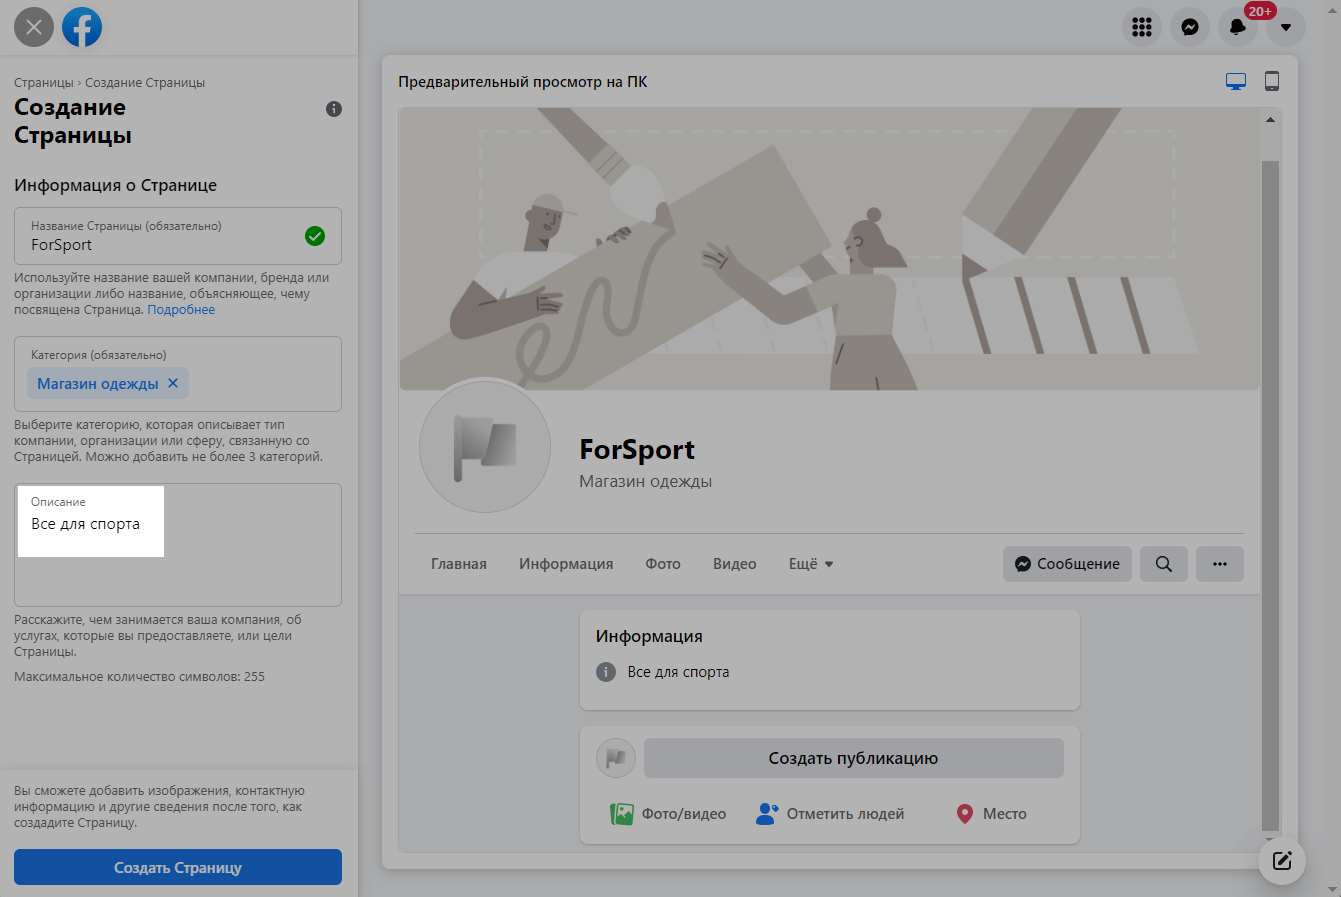Switch preview to desktop view
Viewport: 1341px width, 897px height.
point(1236,82)
